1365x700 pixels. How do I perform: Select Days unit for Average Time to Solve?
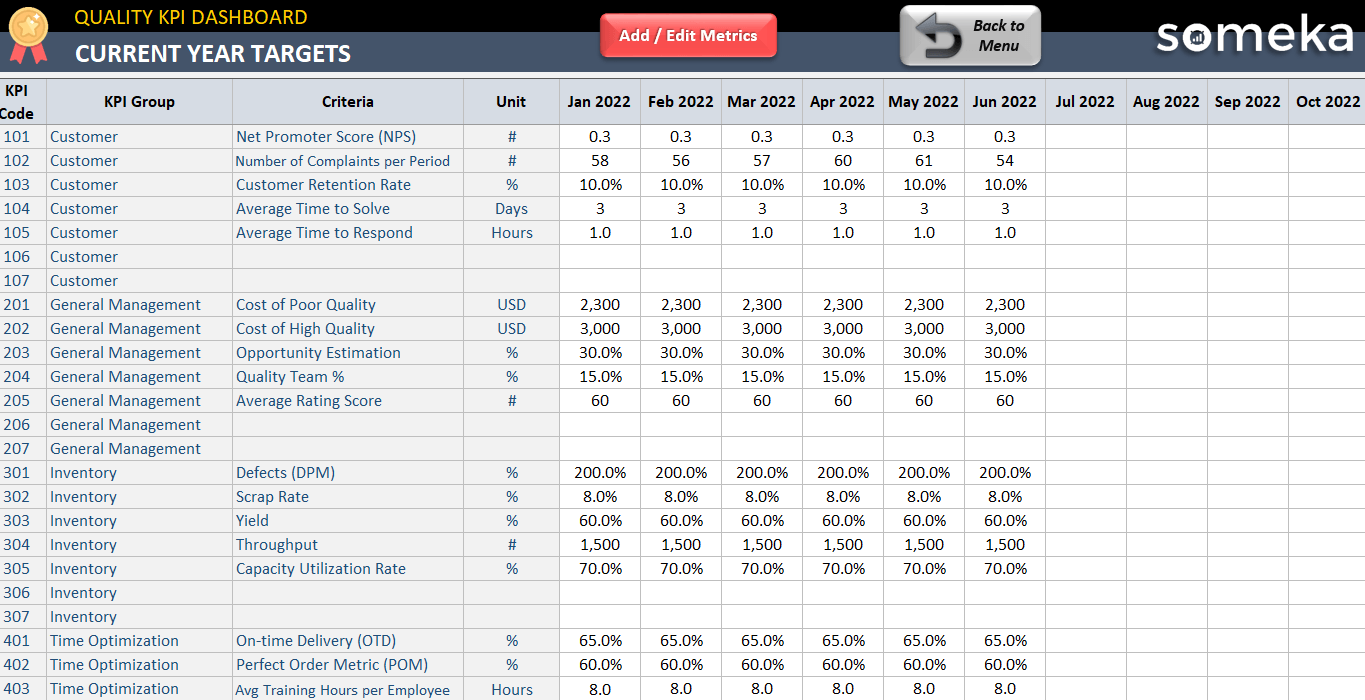511,209
